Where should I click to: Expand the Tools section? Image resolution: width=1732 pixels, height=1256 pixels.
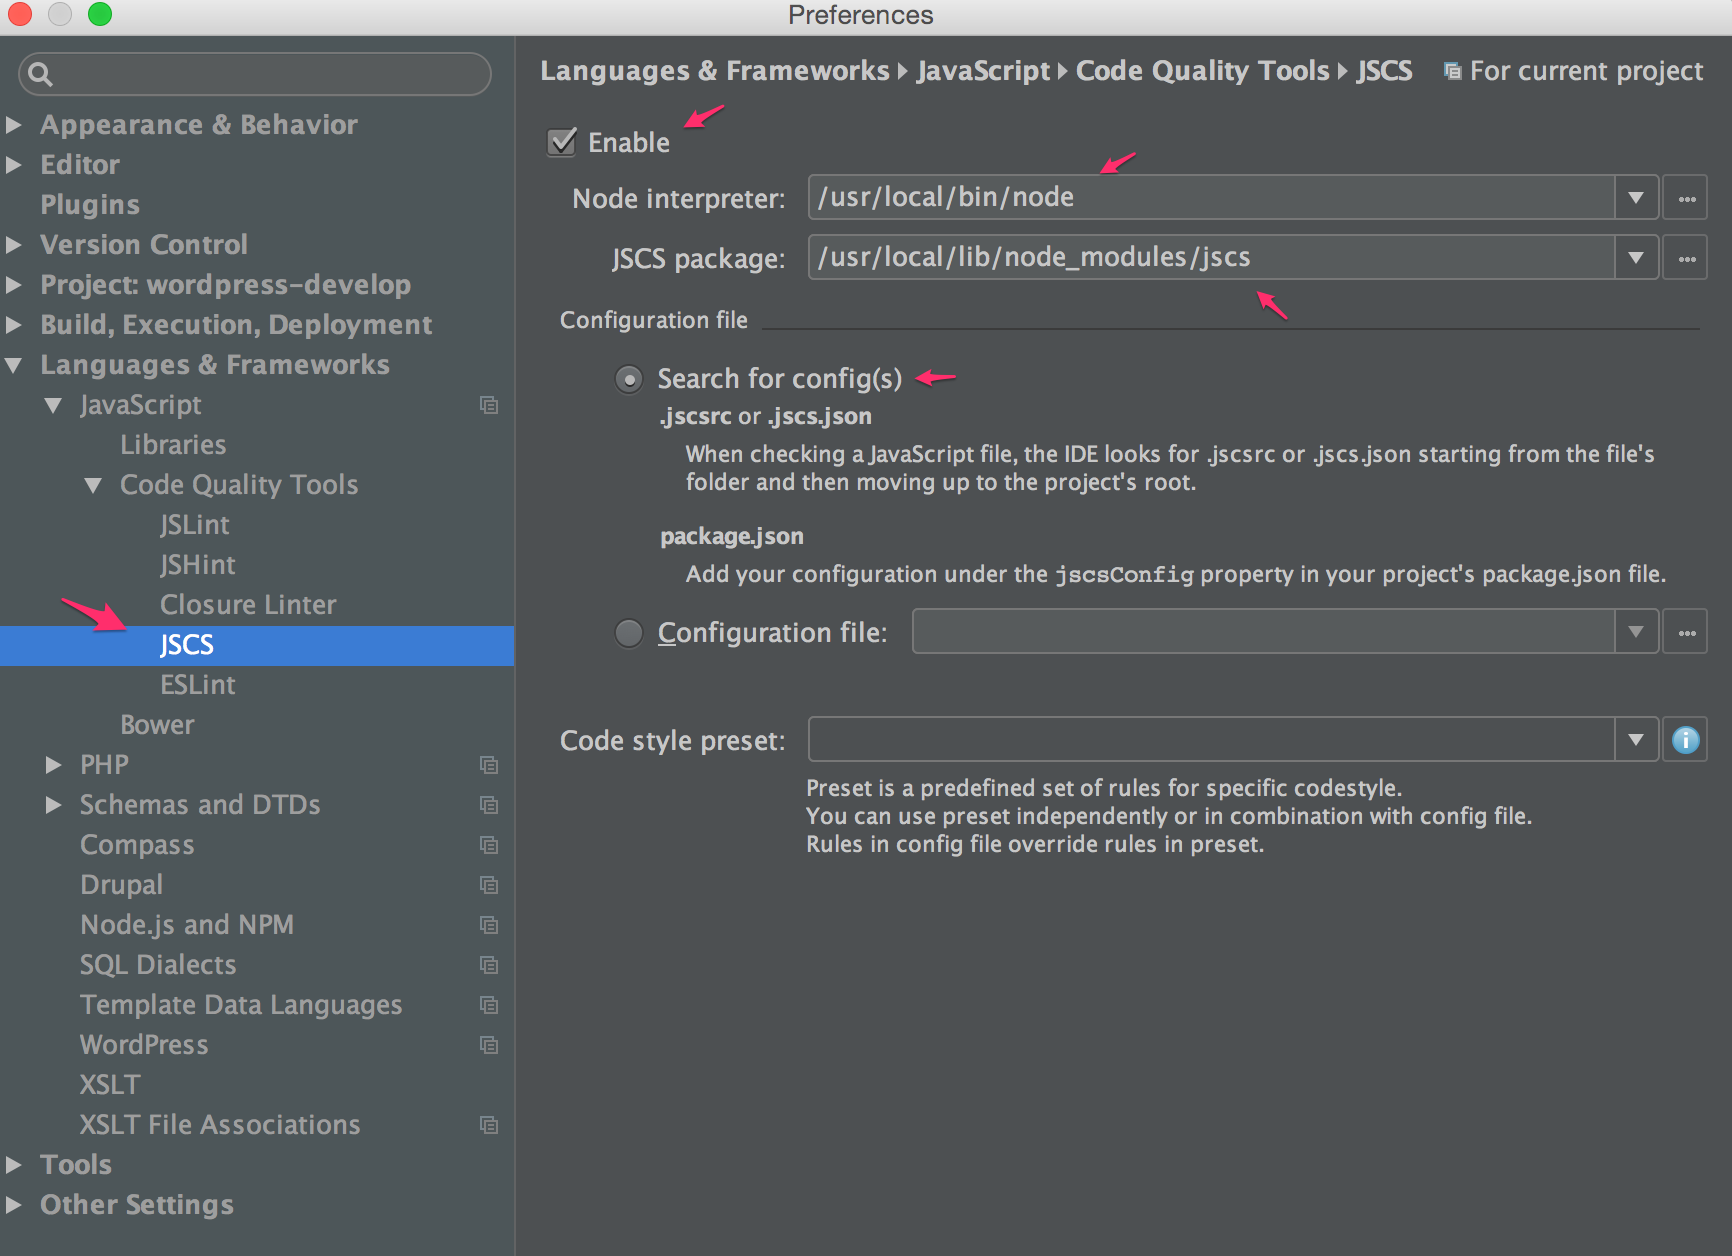(14, 1165)
